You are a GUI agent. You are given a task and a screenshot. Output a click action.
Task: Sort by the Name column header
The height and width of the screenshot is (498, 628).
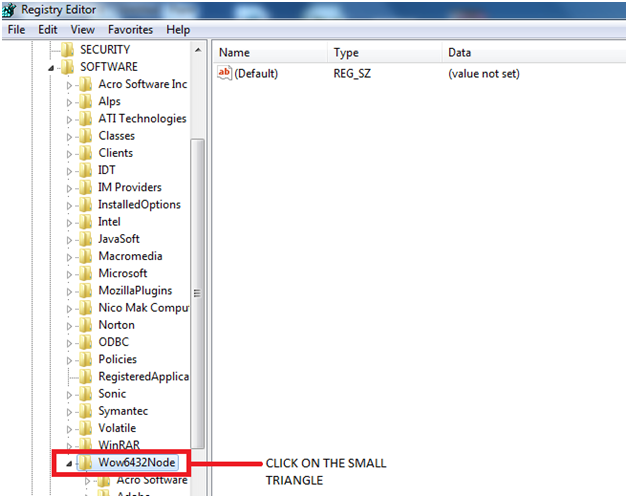[234, 52]
